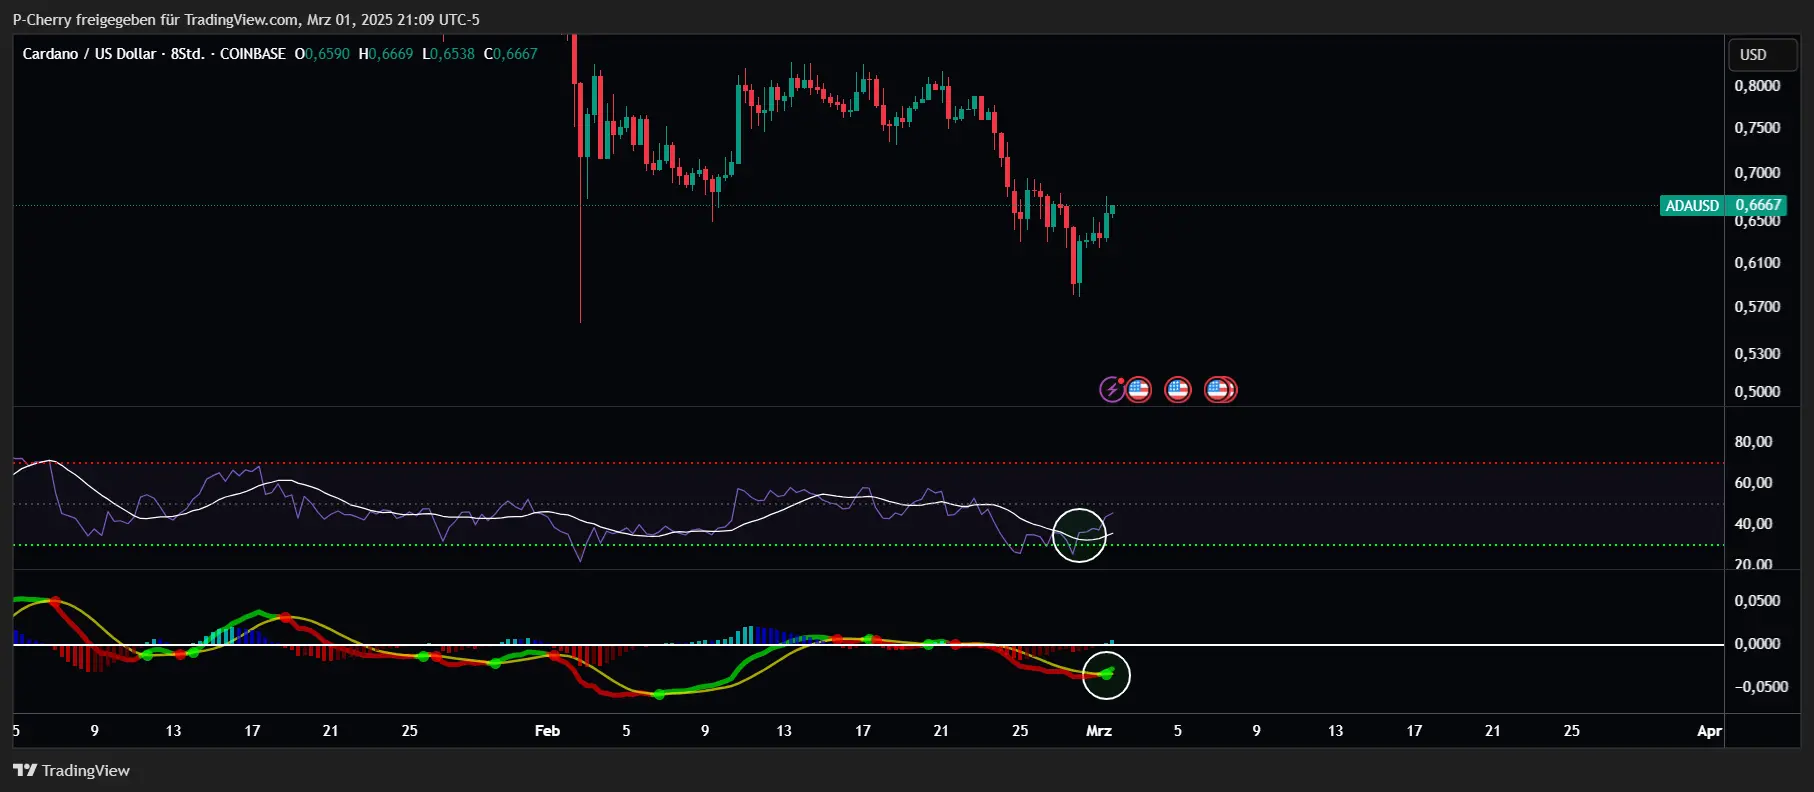Click the open value O0,6590
Screen dimensions: 1814x792
point(322,54)
